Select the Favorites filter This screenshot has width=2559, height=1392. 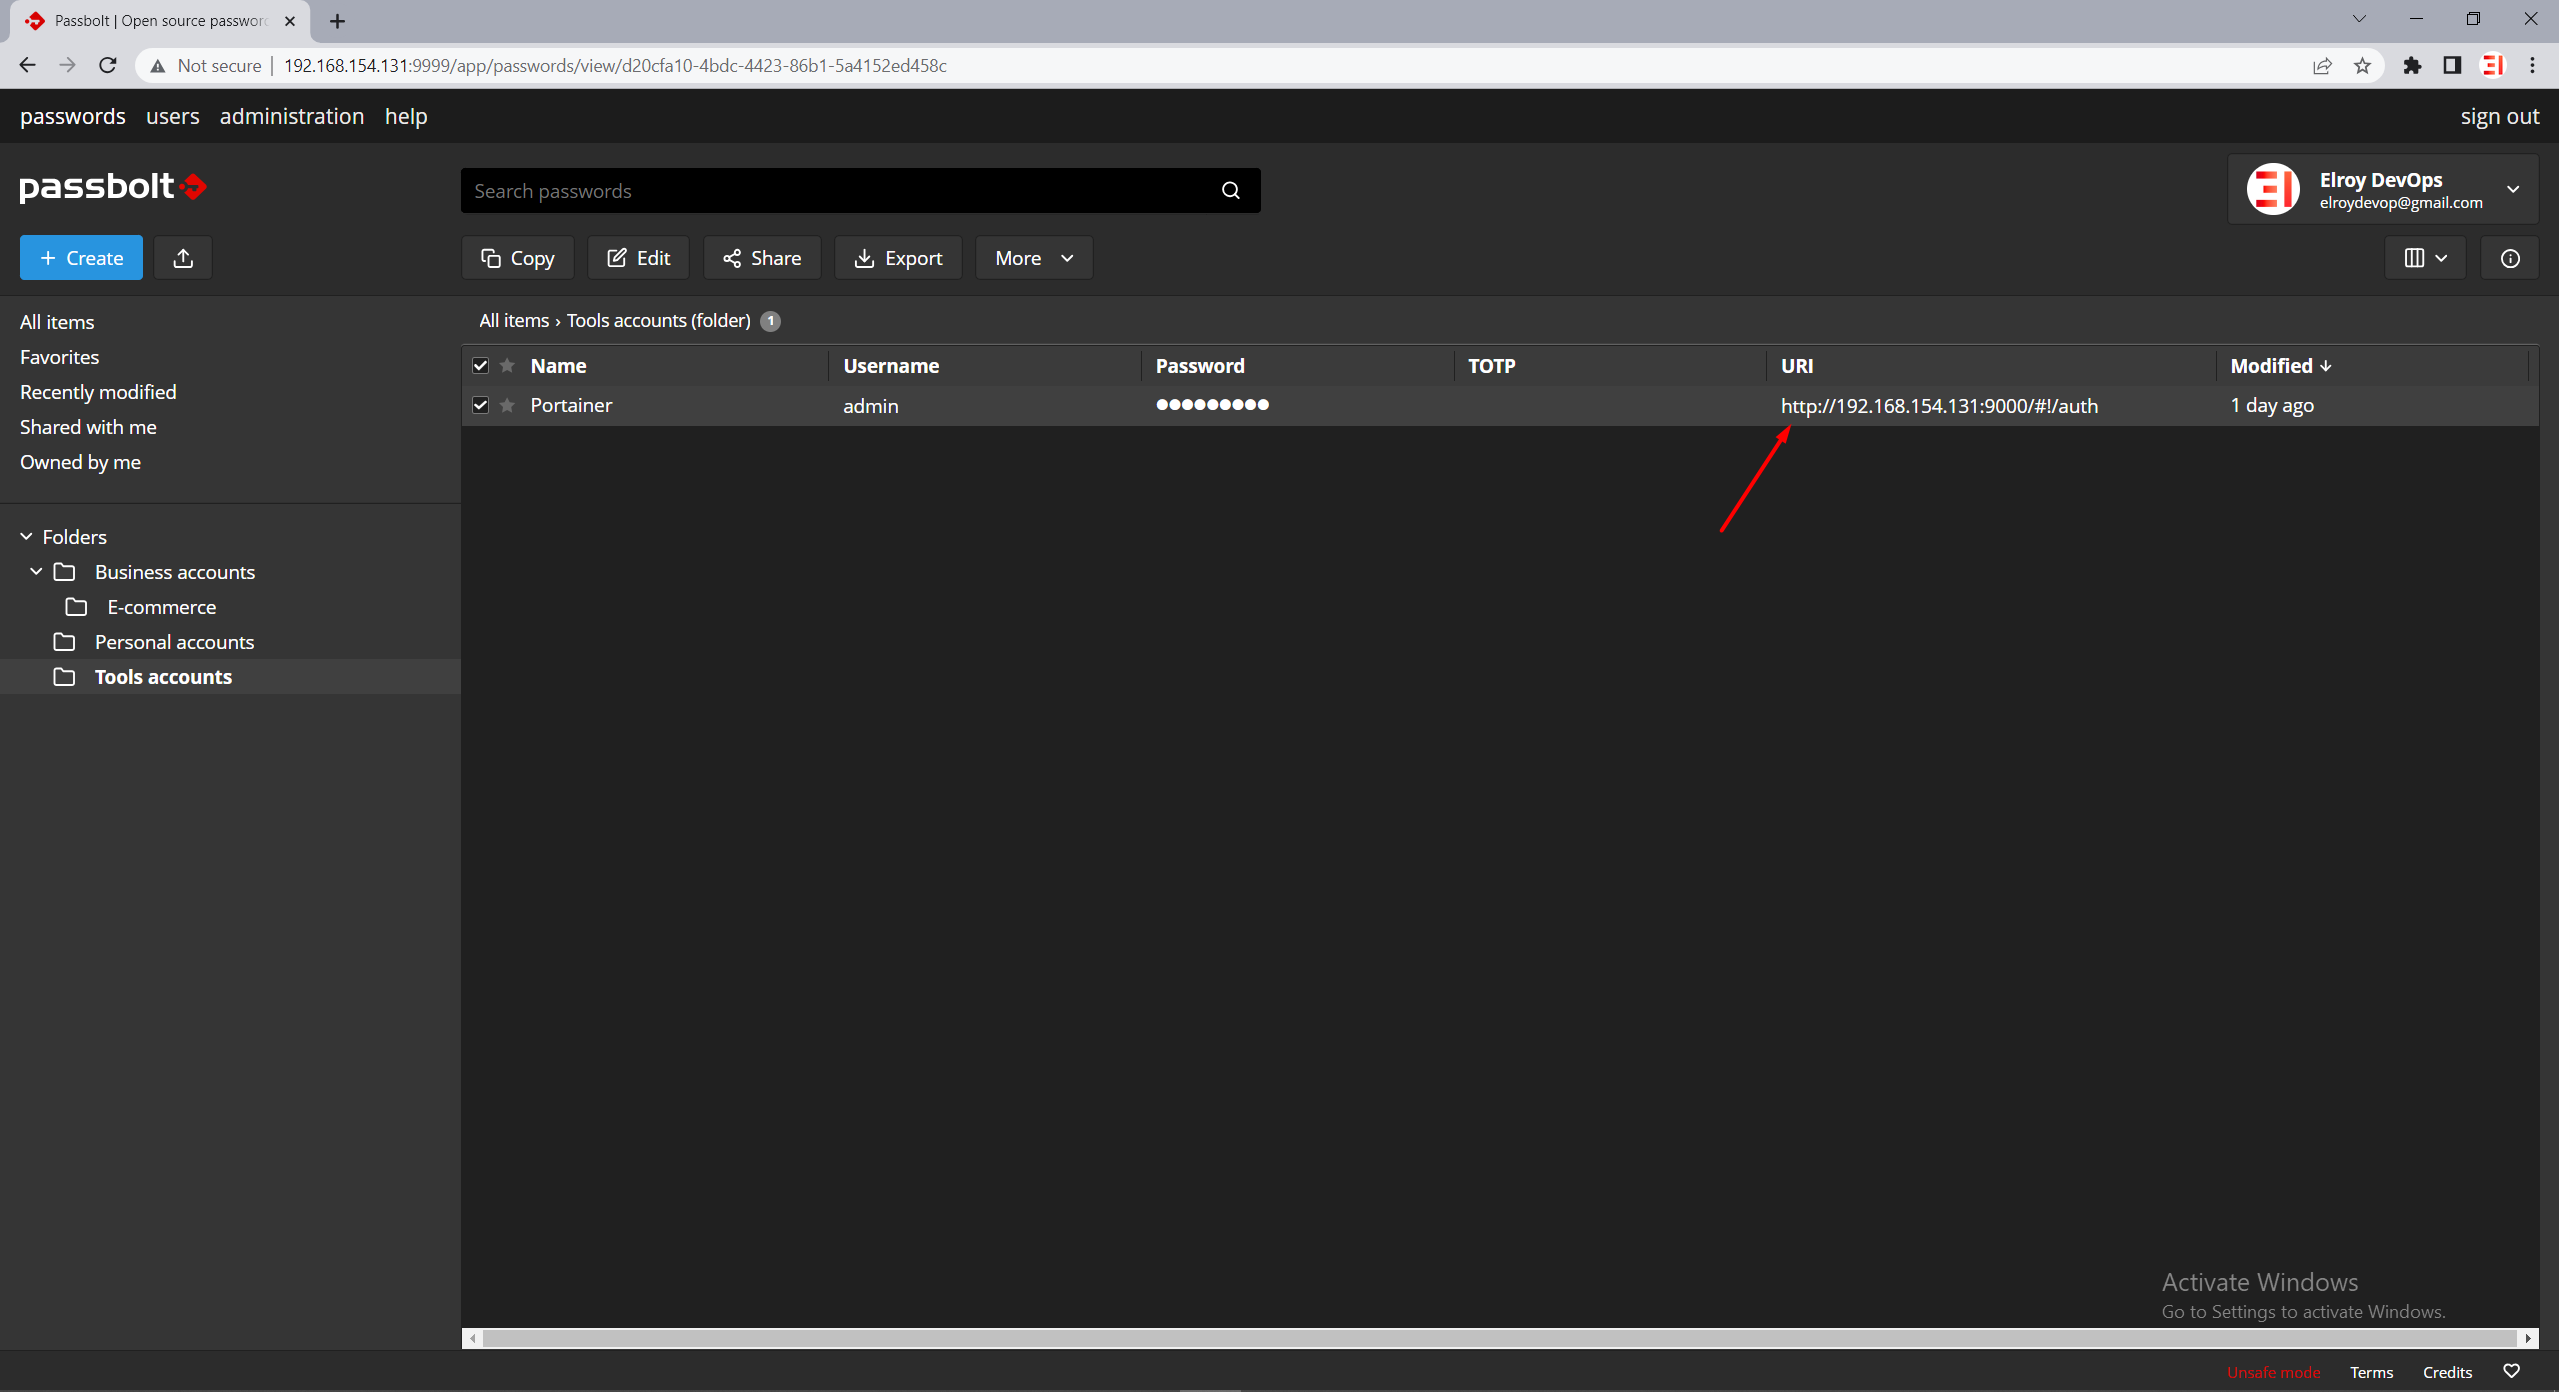[x=60, y=357]
